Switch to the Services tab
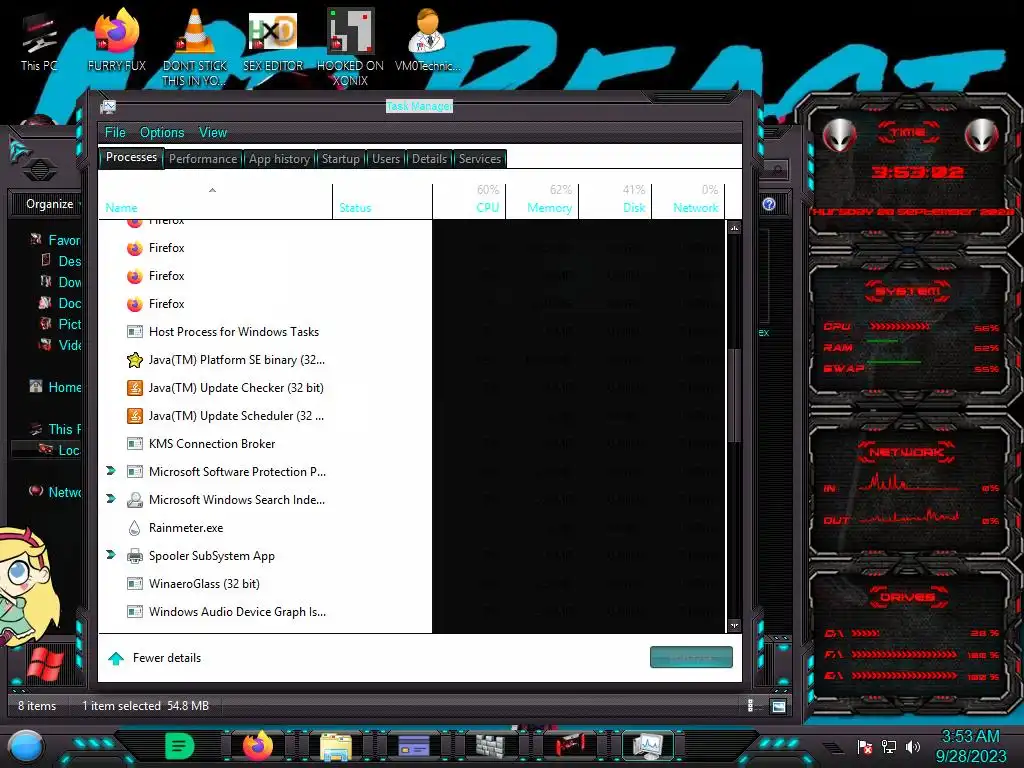The width and height of the screenshot is (1024, 768). [479, 159]
